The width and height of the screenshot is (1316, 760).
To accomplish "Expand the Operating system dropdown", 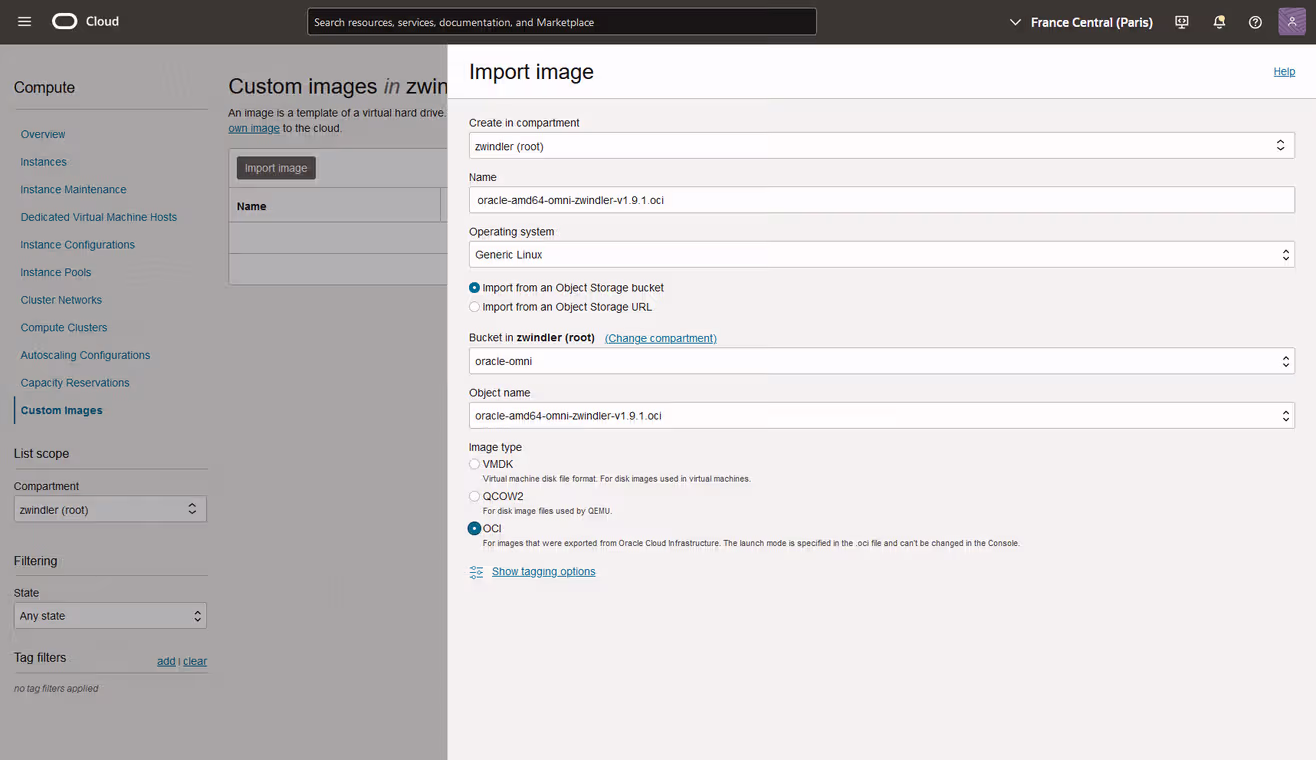I will [x=881, y=255].
